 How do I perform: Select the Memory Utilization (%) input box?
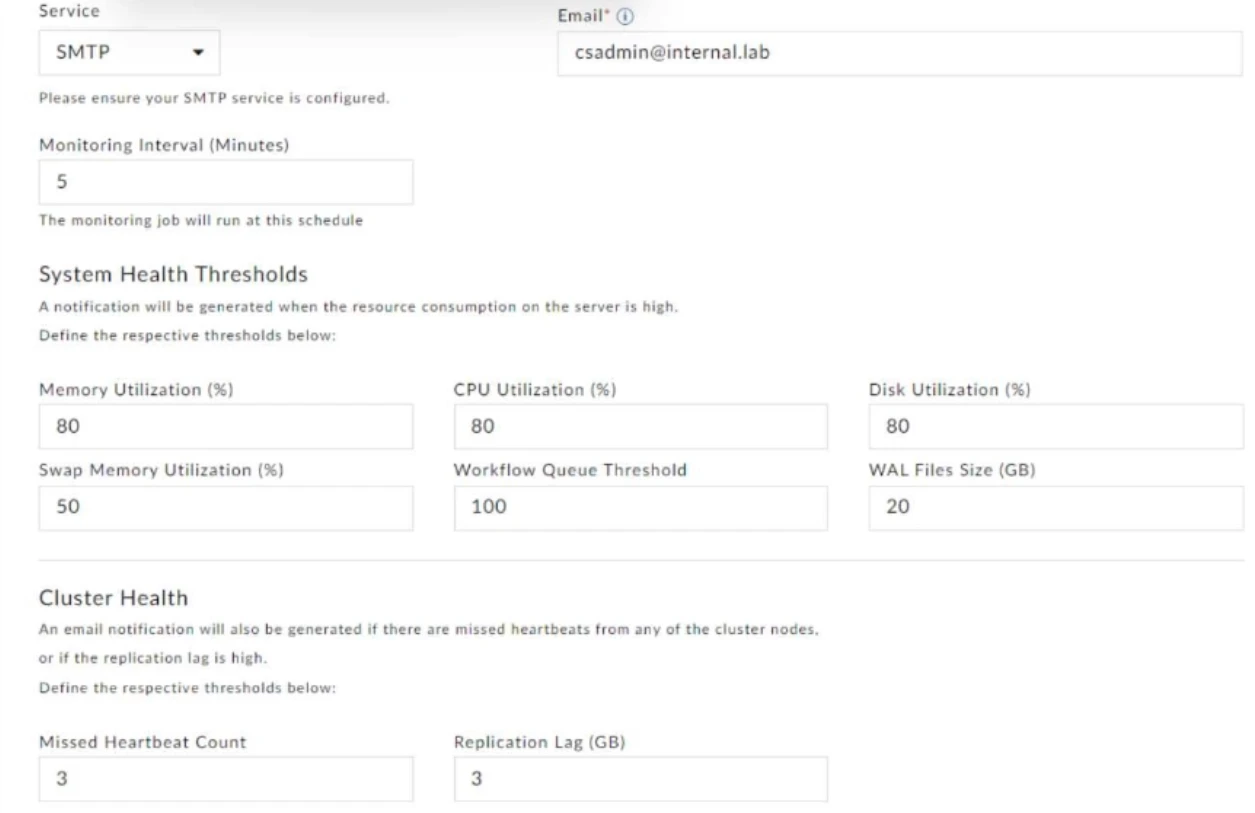click(x=225, y=427)
